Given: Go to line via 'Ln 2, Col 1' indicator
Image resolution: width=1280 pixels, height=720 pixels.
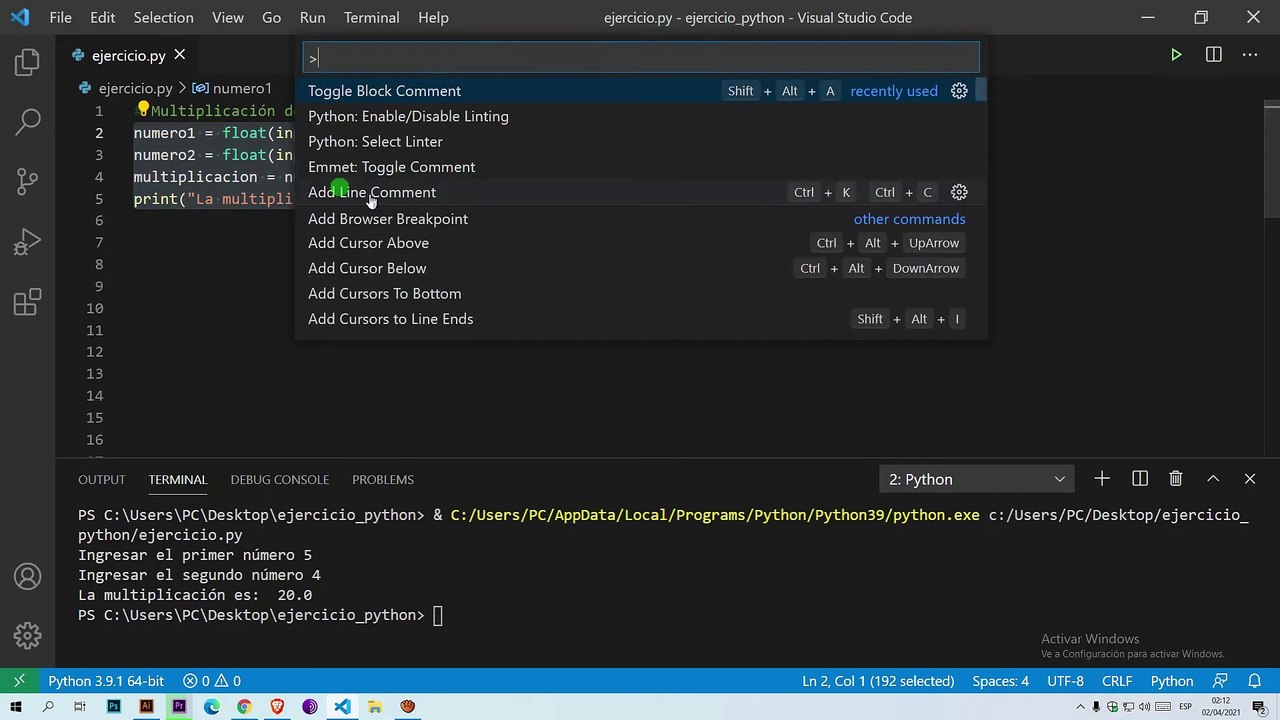Looking at the screenshot, I should (878, 681).
